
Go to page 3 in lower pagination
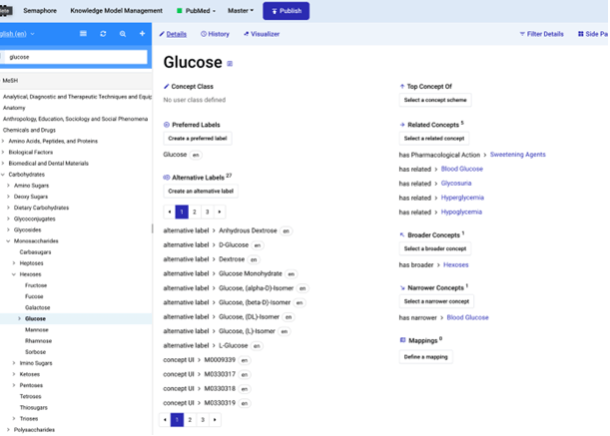202,420
